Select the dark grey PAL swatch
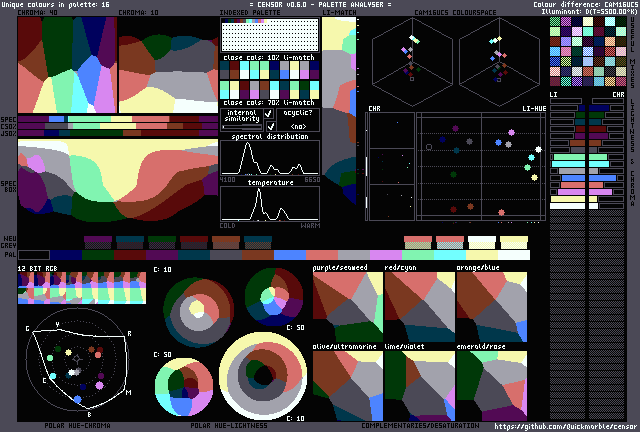Viewport: 640px width, 432px height. click(x=226, y=255)
